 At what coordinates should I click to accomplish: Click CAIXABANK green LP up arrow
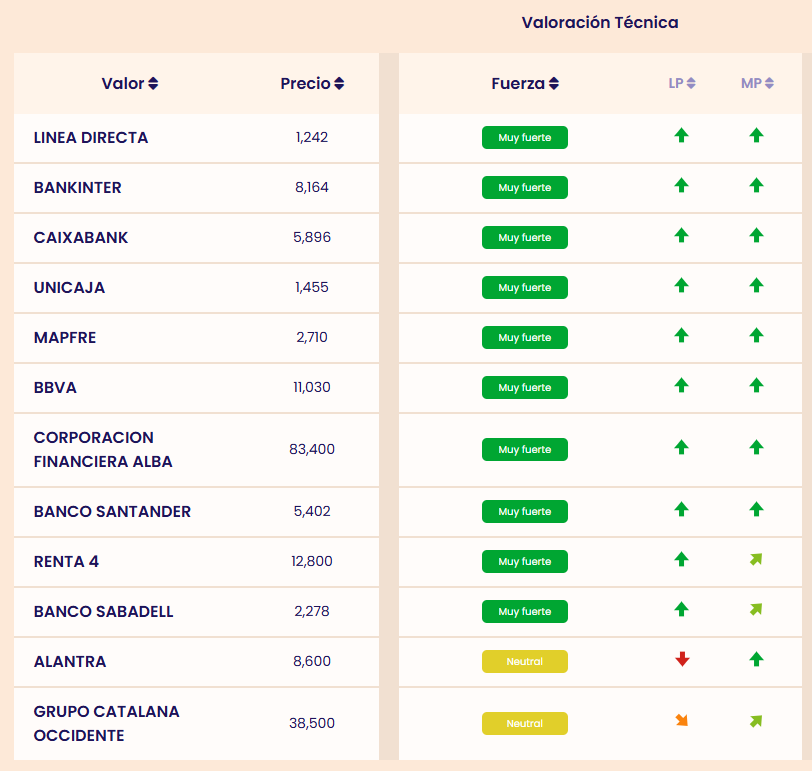(682, 236)
